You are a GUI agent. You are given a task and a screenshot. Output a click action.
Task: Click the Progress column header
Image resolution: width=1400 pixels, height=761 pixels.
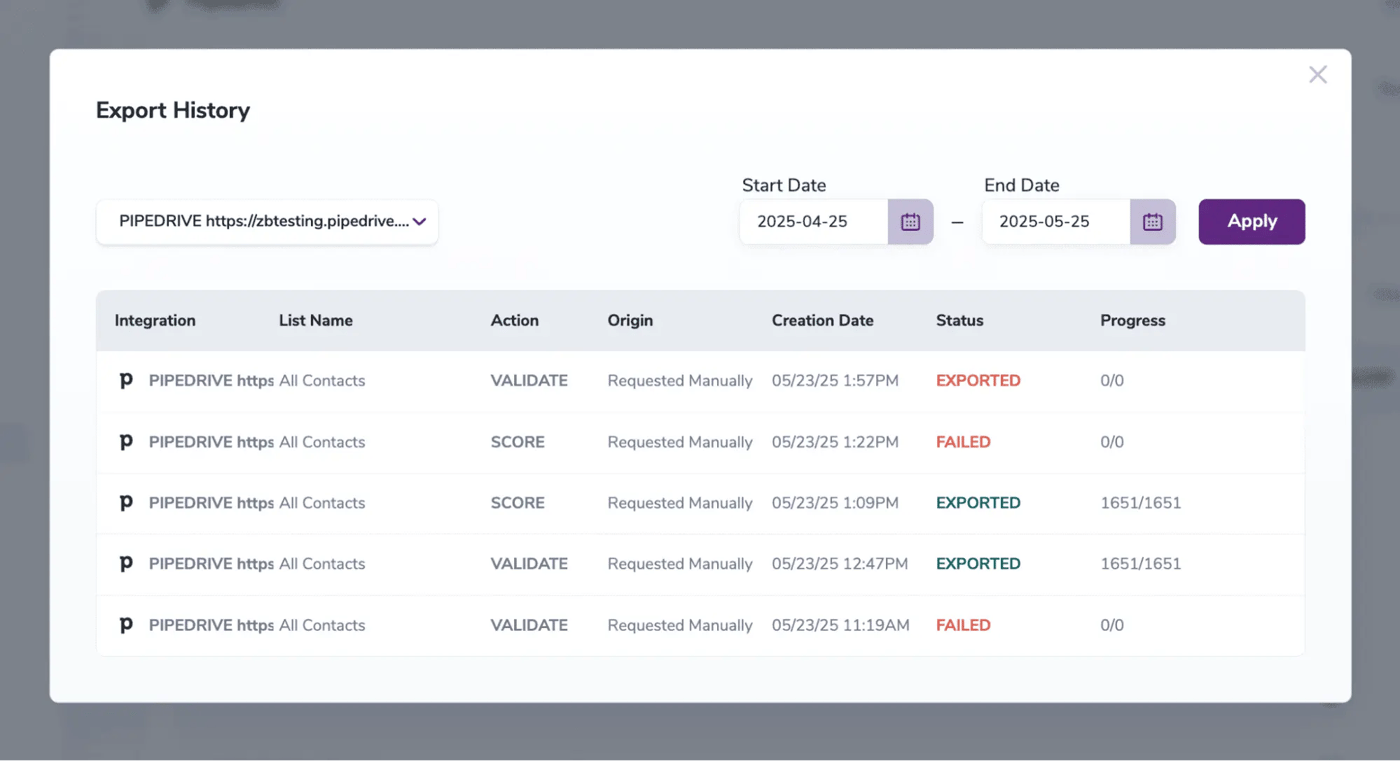(1132, 321)
